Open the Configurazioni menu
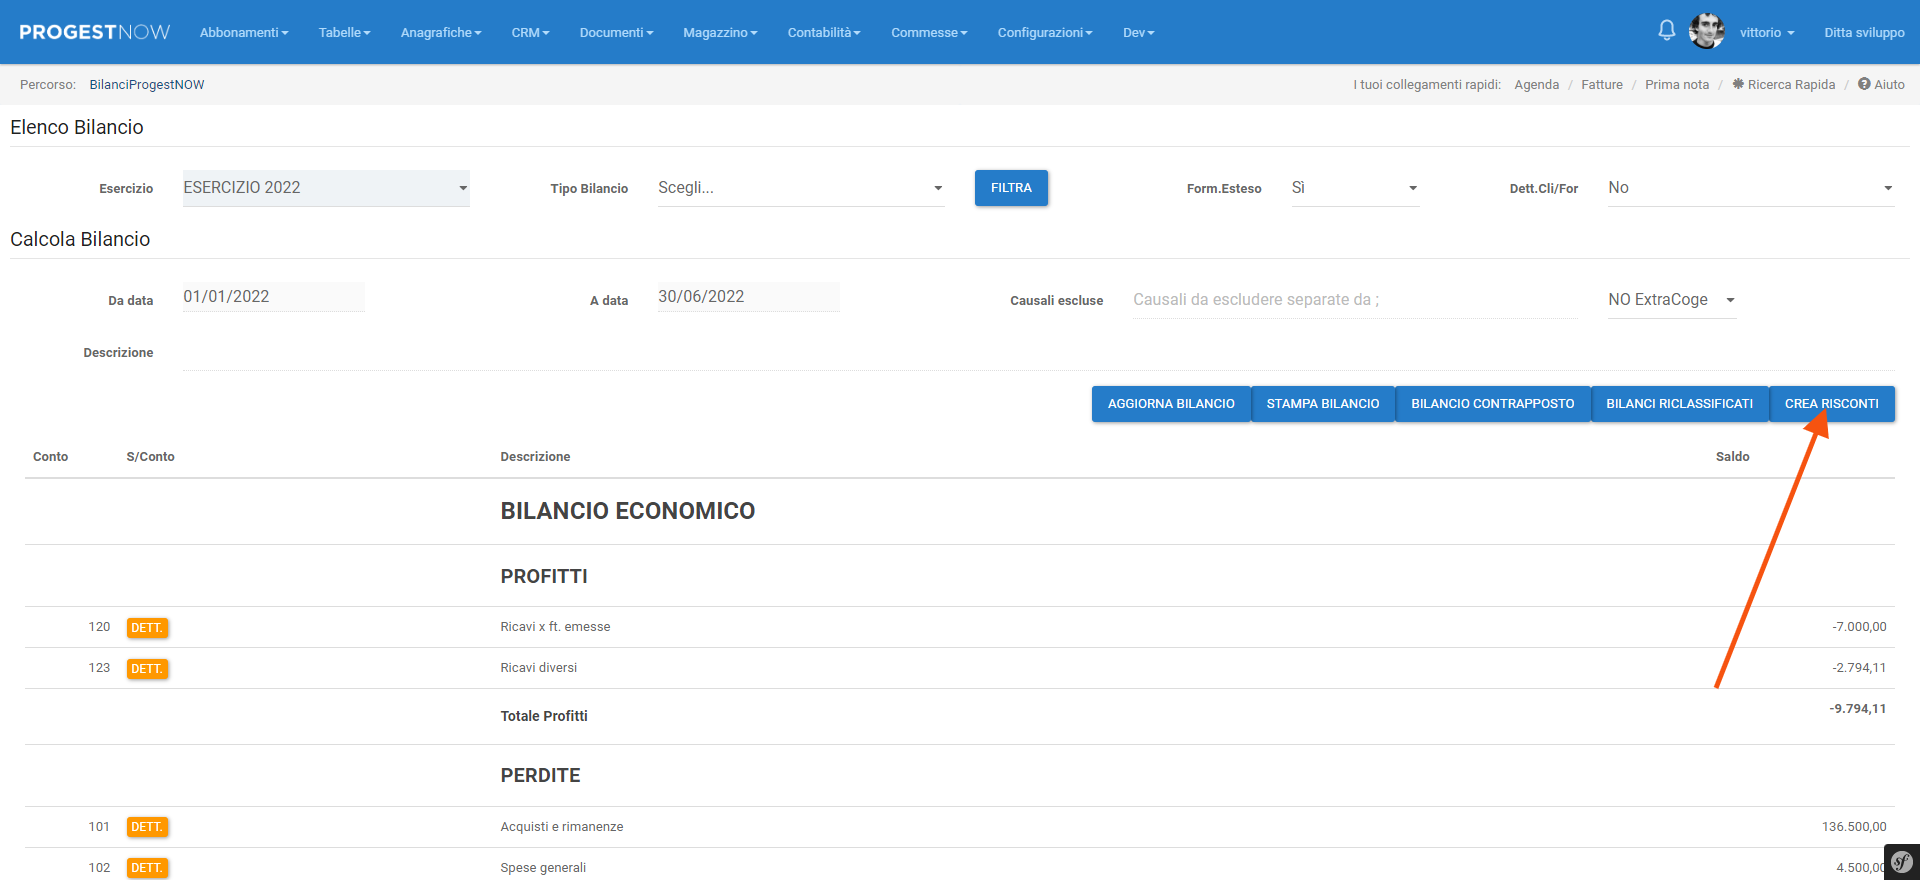Screen dimensions: 1920x880 (1045, 33)
